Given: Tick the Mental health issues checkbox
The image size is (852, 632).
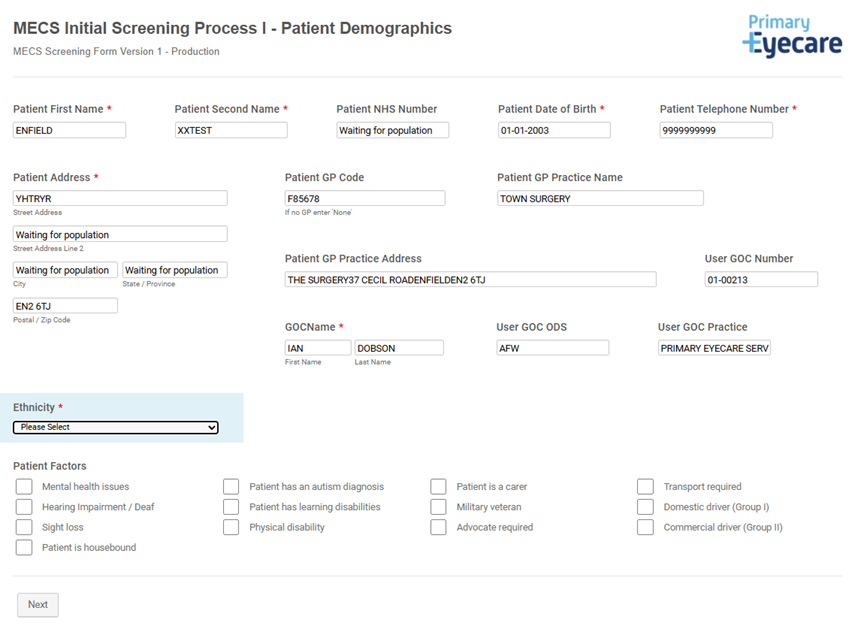Looking at the screenshot, I should pos(24,486).
